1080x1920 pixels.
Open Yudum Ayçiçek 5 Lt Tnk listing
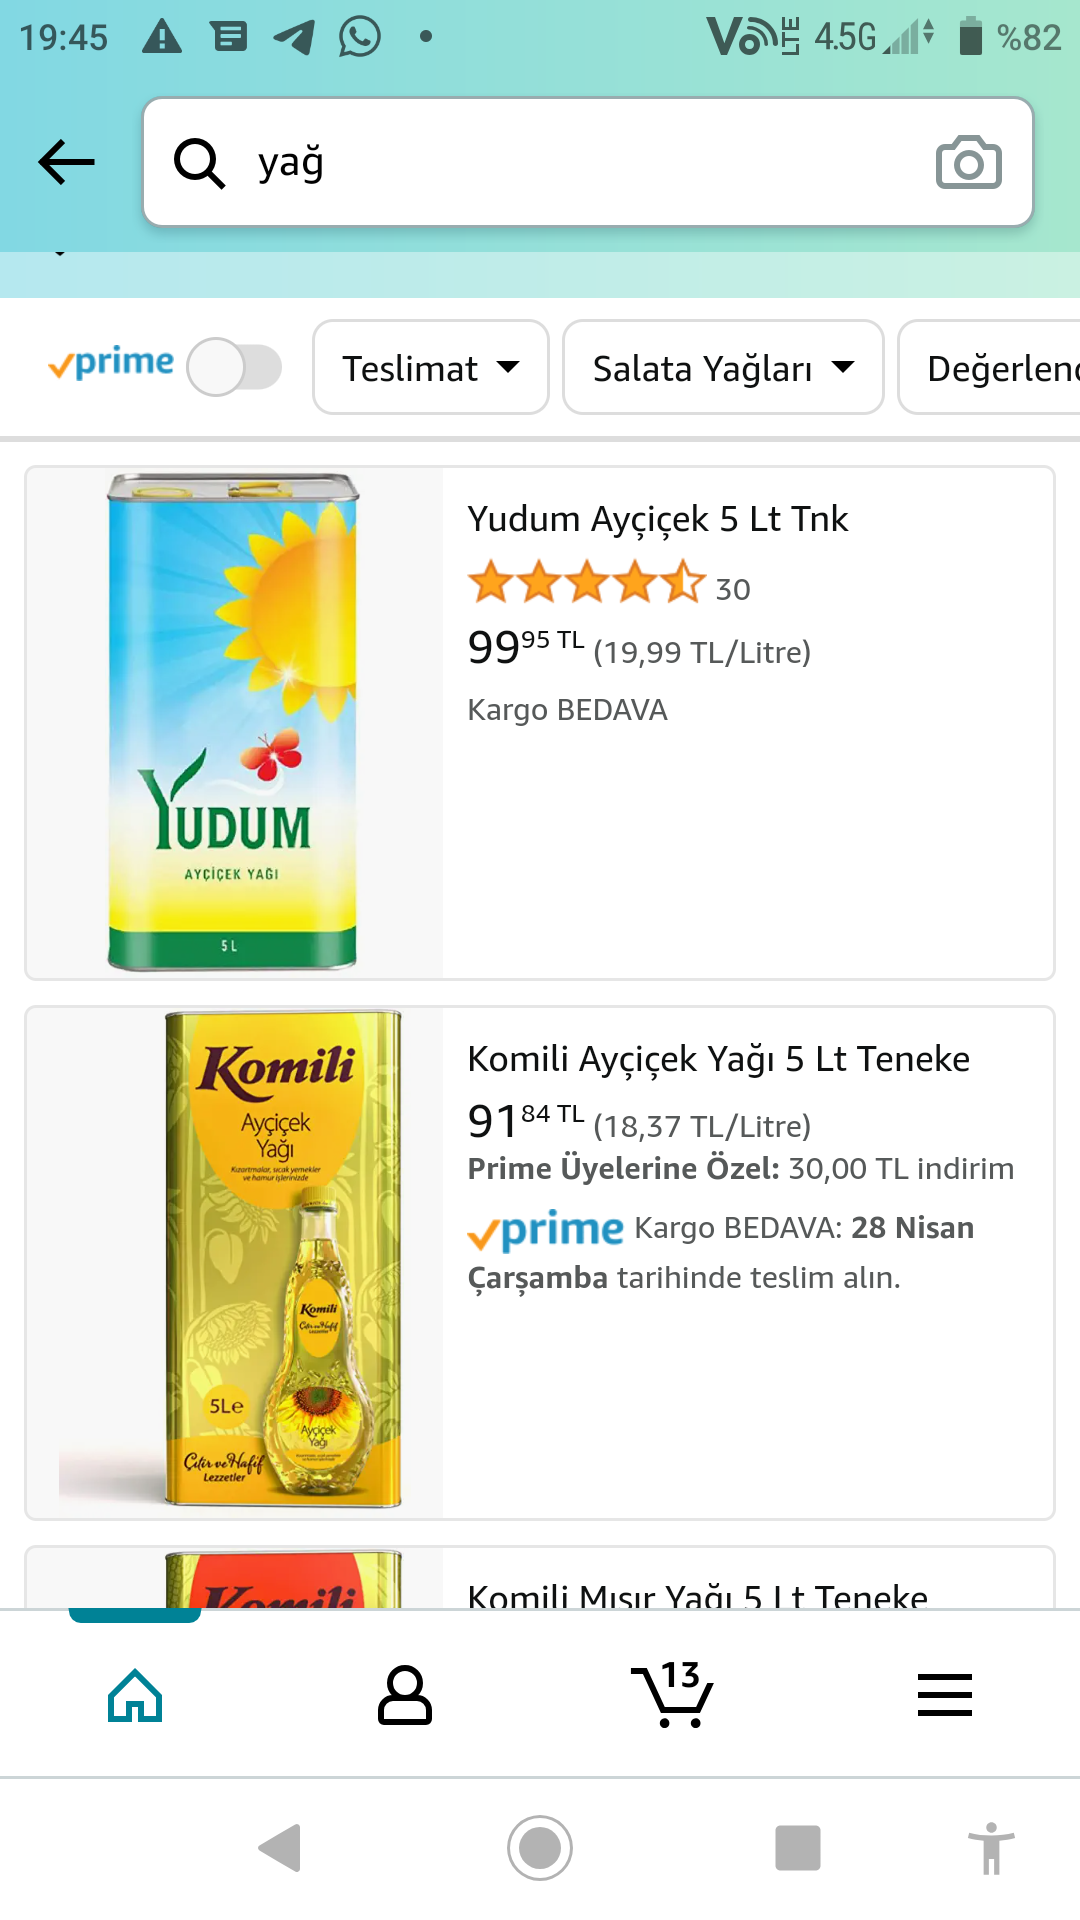pyautogui.click(x=658, y=519)
